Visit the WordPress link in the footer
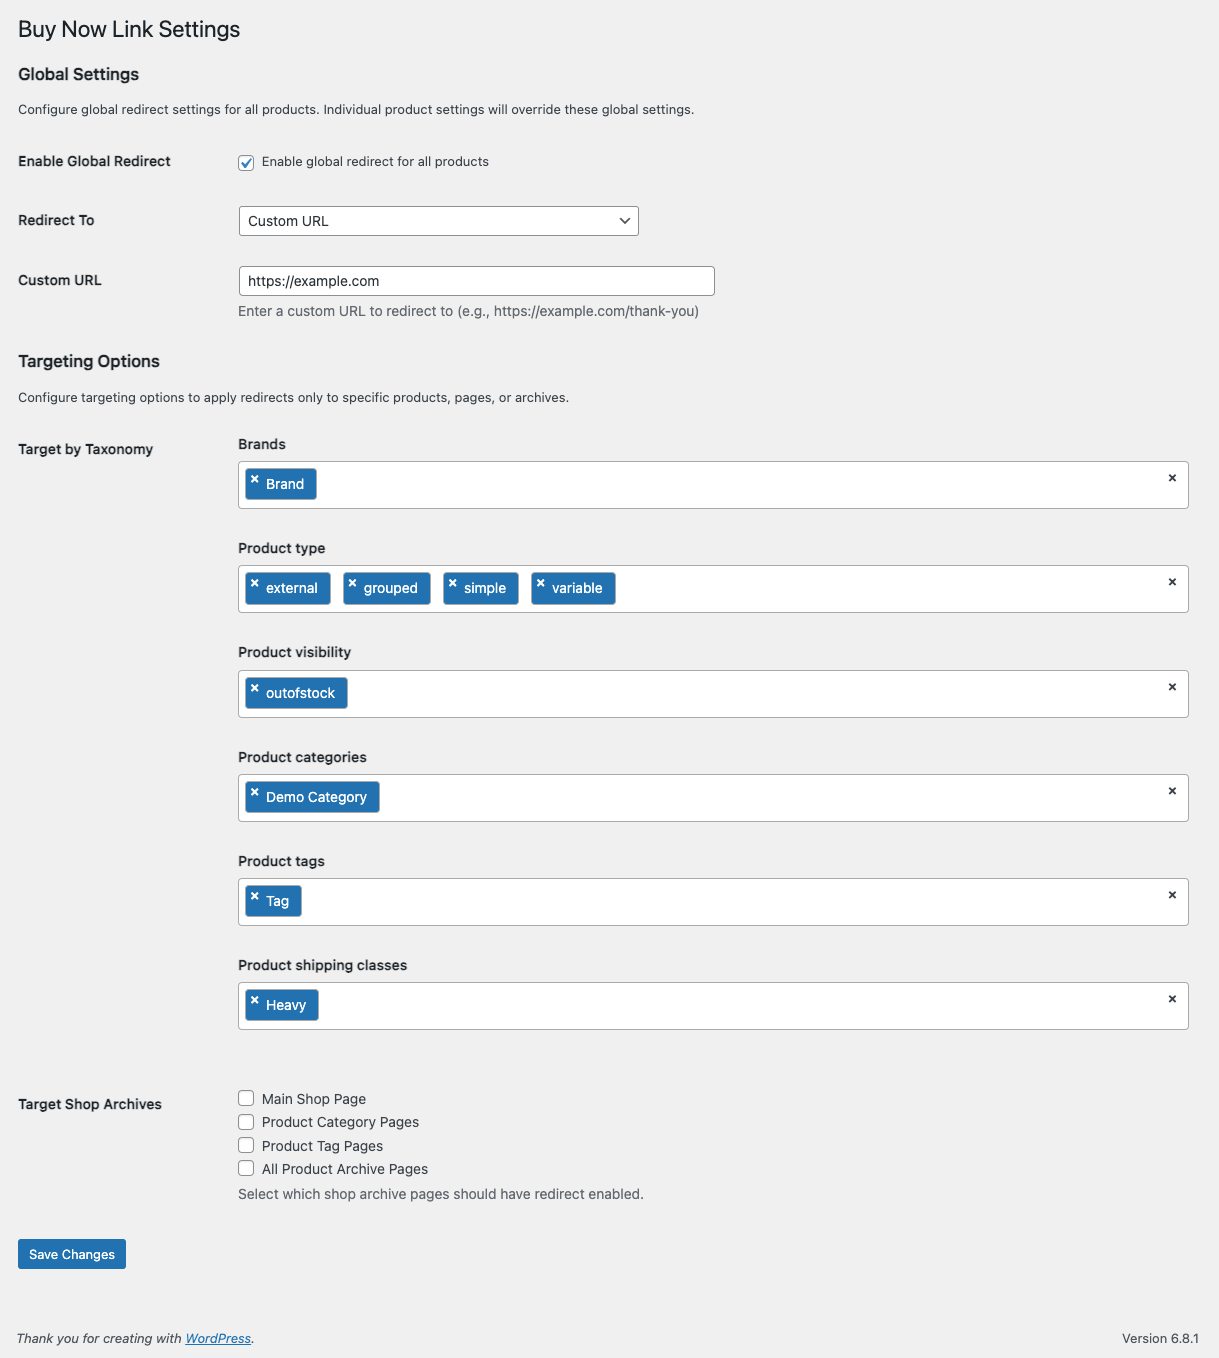1219x1358 pixels. point(217,1338)
